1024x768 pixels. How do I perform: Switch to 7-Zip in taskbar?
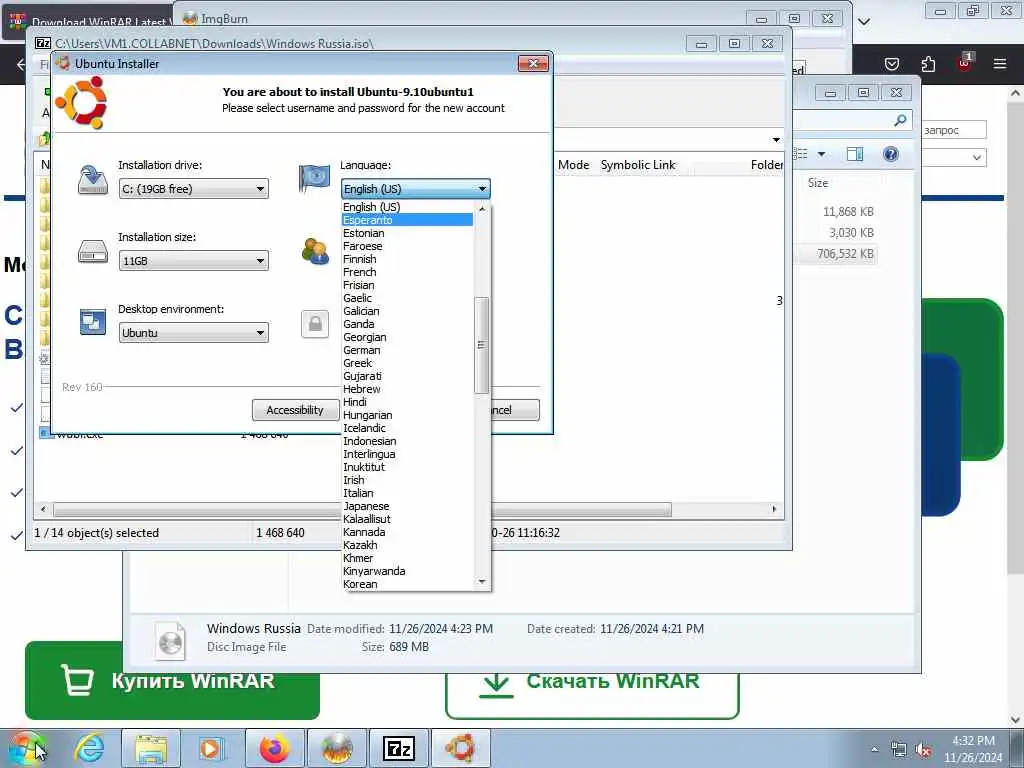[x=399, y=748]
